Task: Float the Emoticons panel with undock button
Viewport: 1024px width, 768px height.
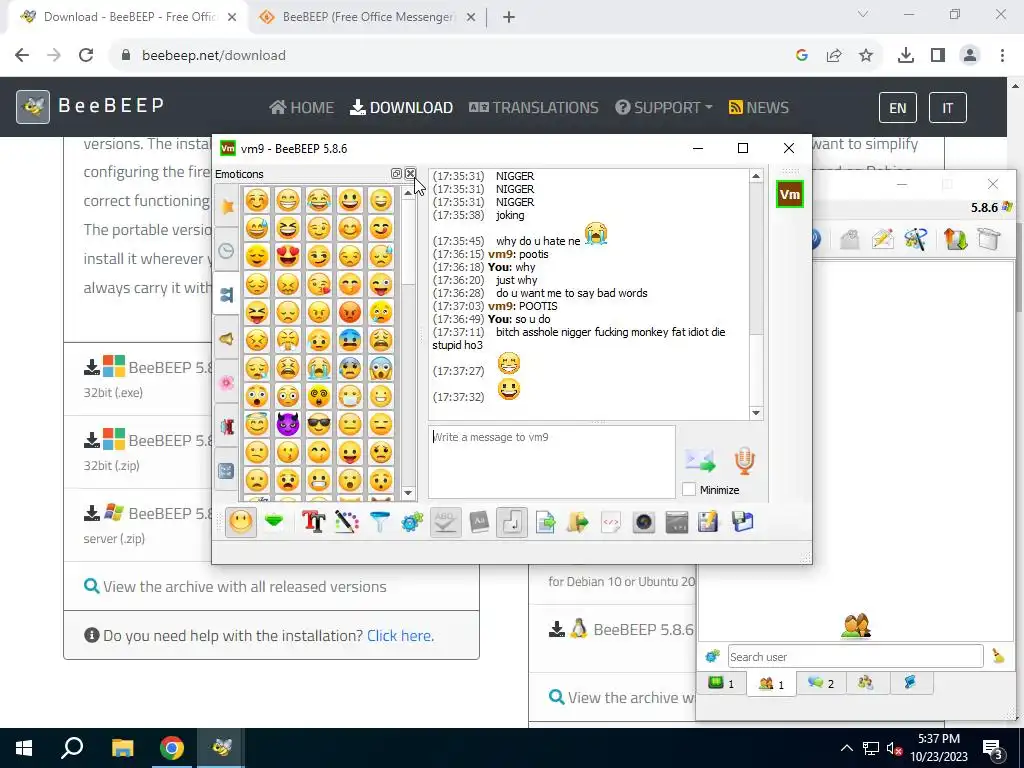Action: (396, 174)
